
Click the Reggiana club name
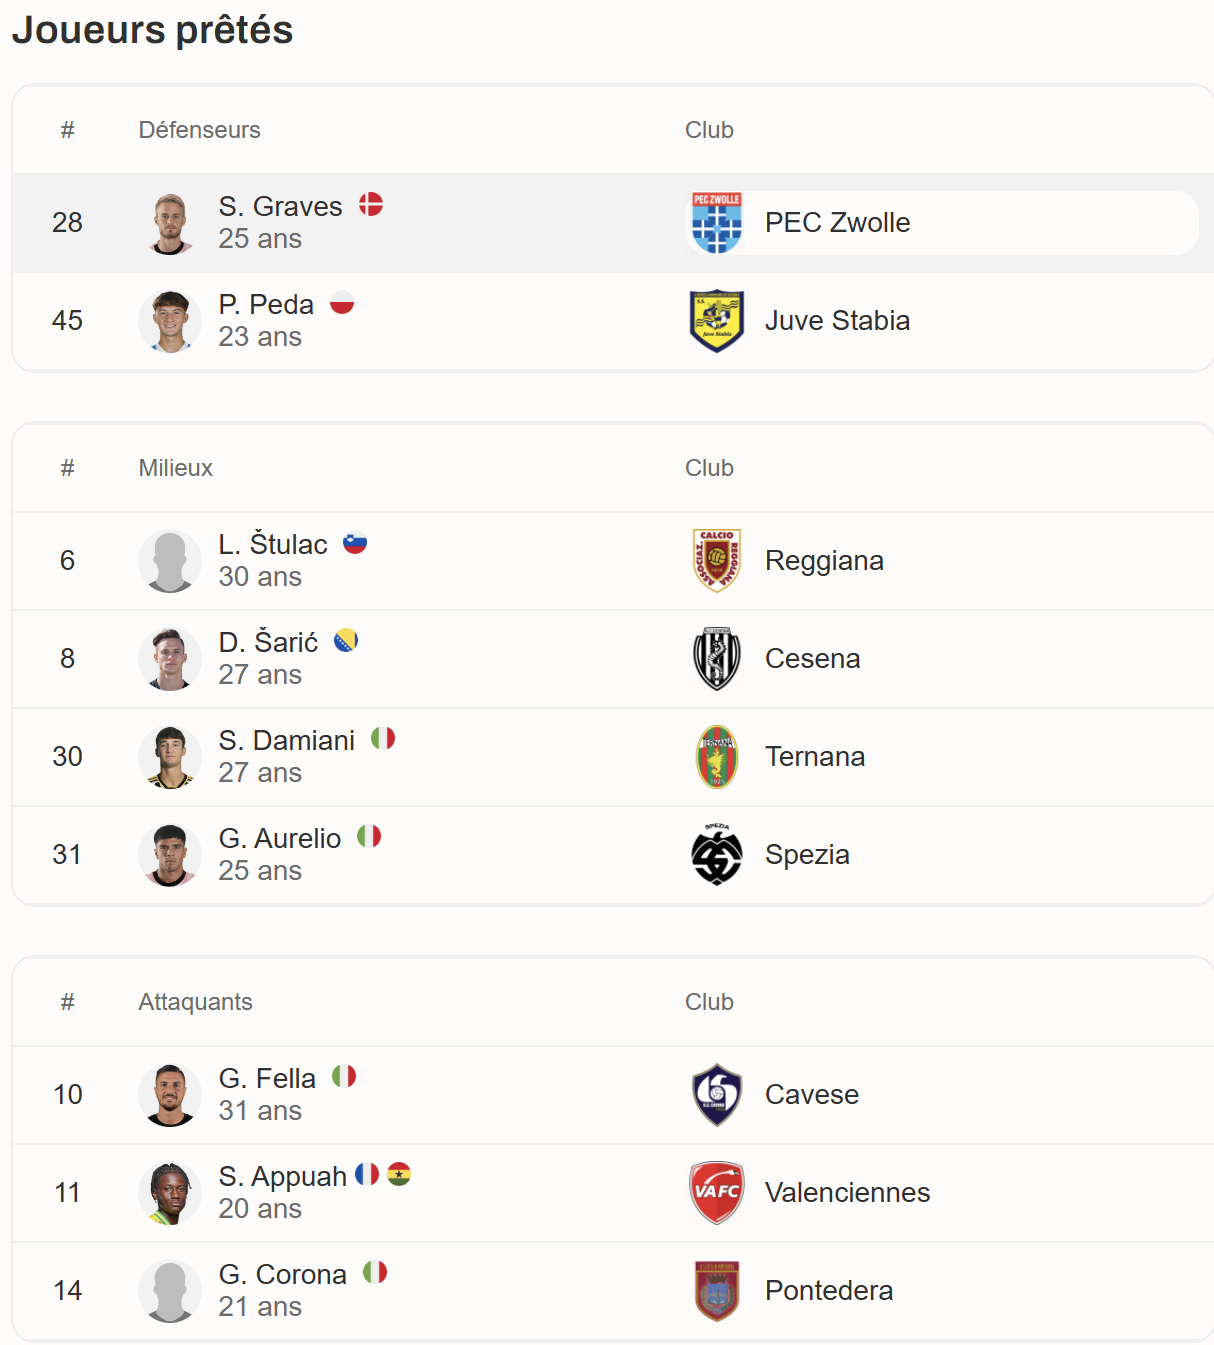824,561
